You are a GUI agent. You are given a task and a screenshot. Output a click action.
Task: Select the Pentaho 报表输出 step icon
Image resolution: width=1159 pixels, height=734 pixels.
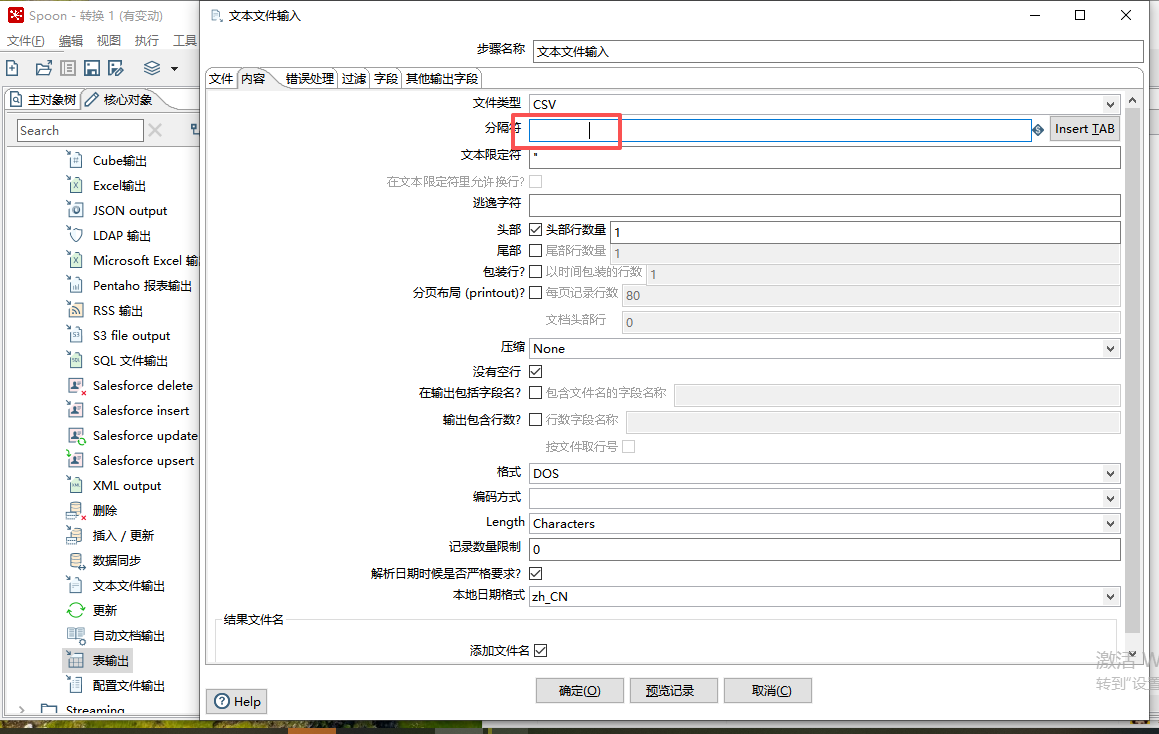click(75, 285)
